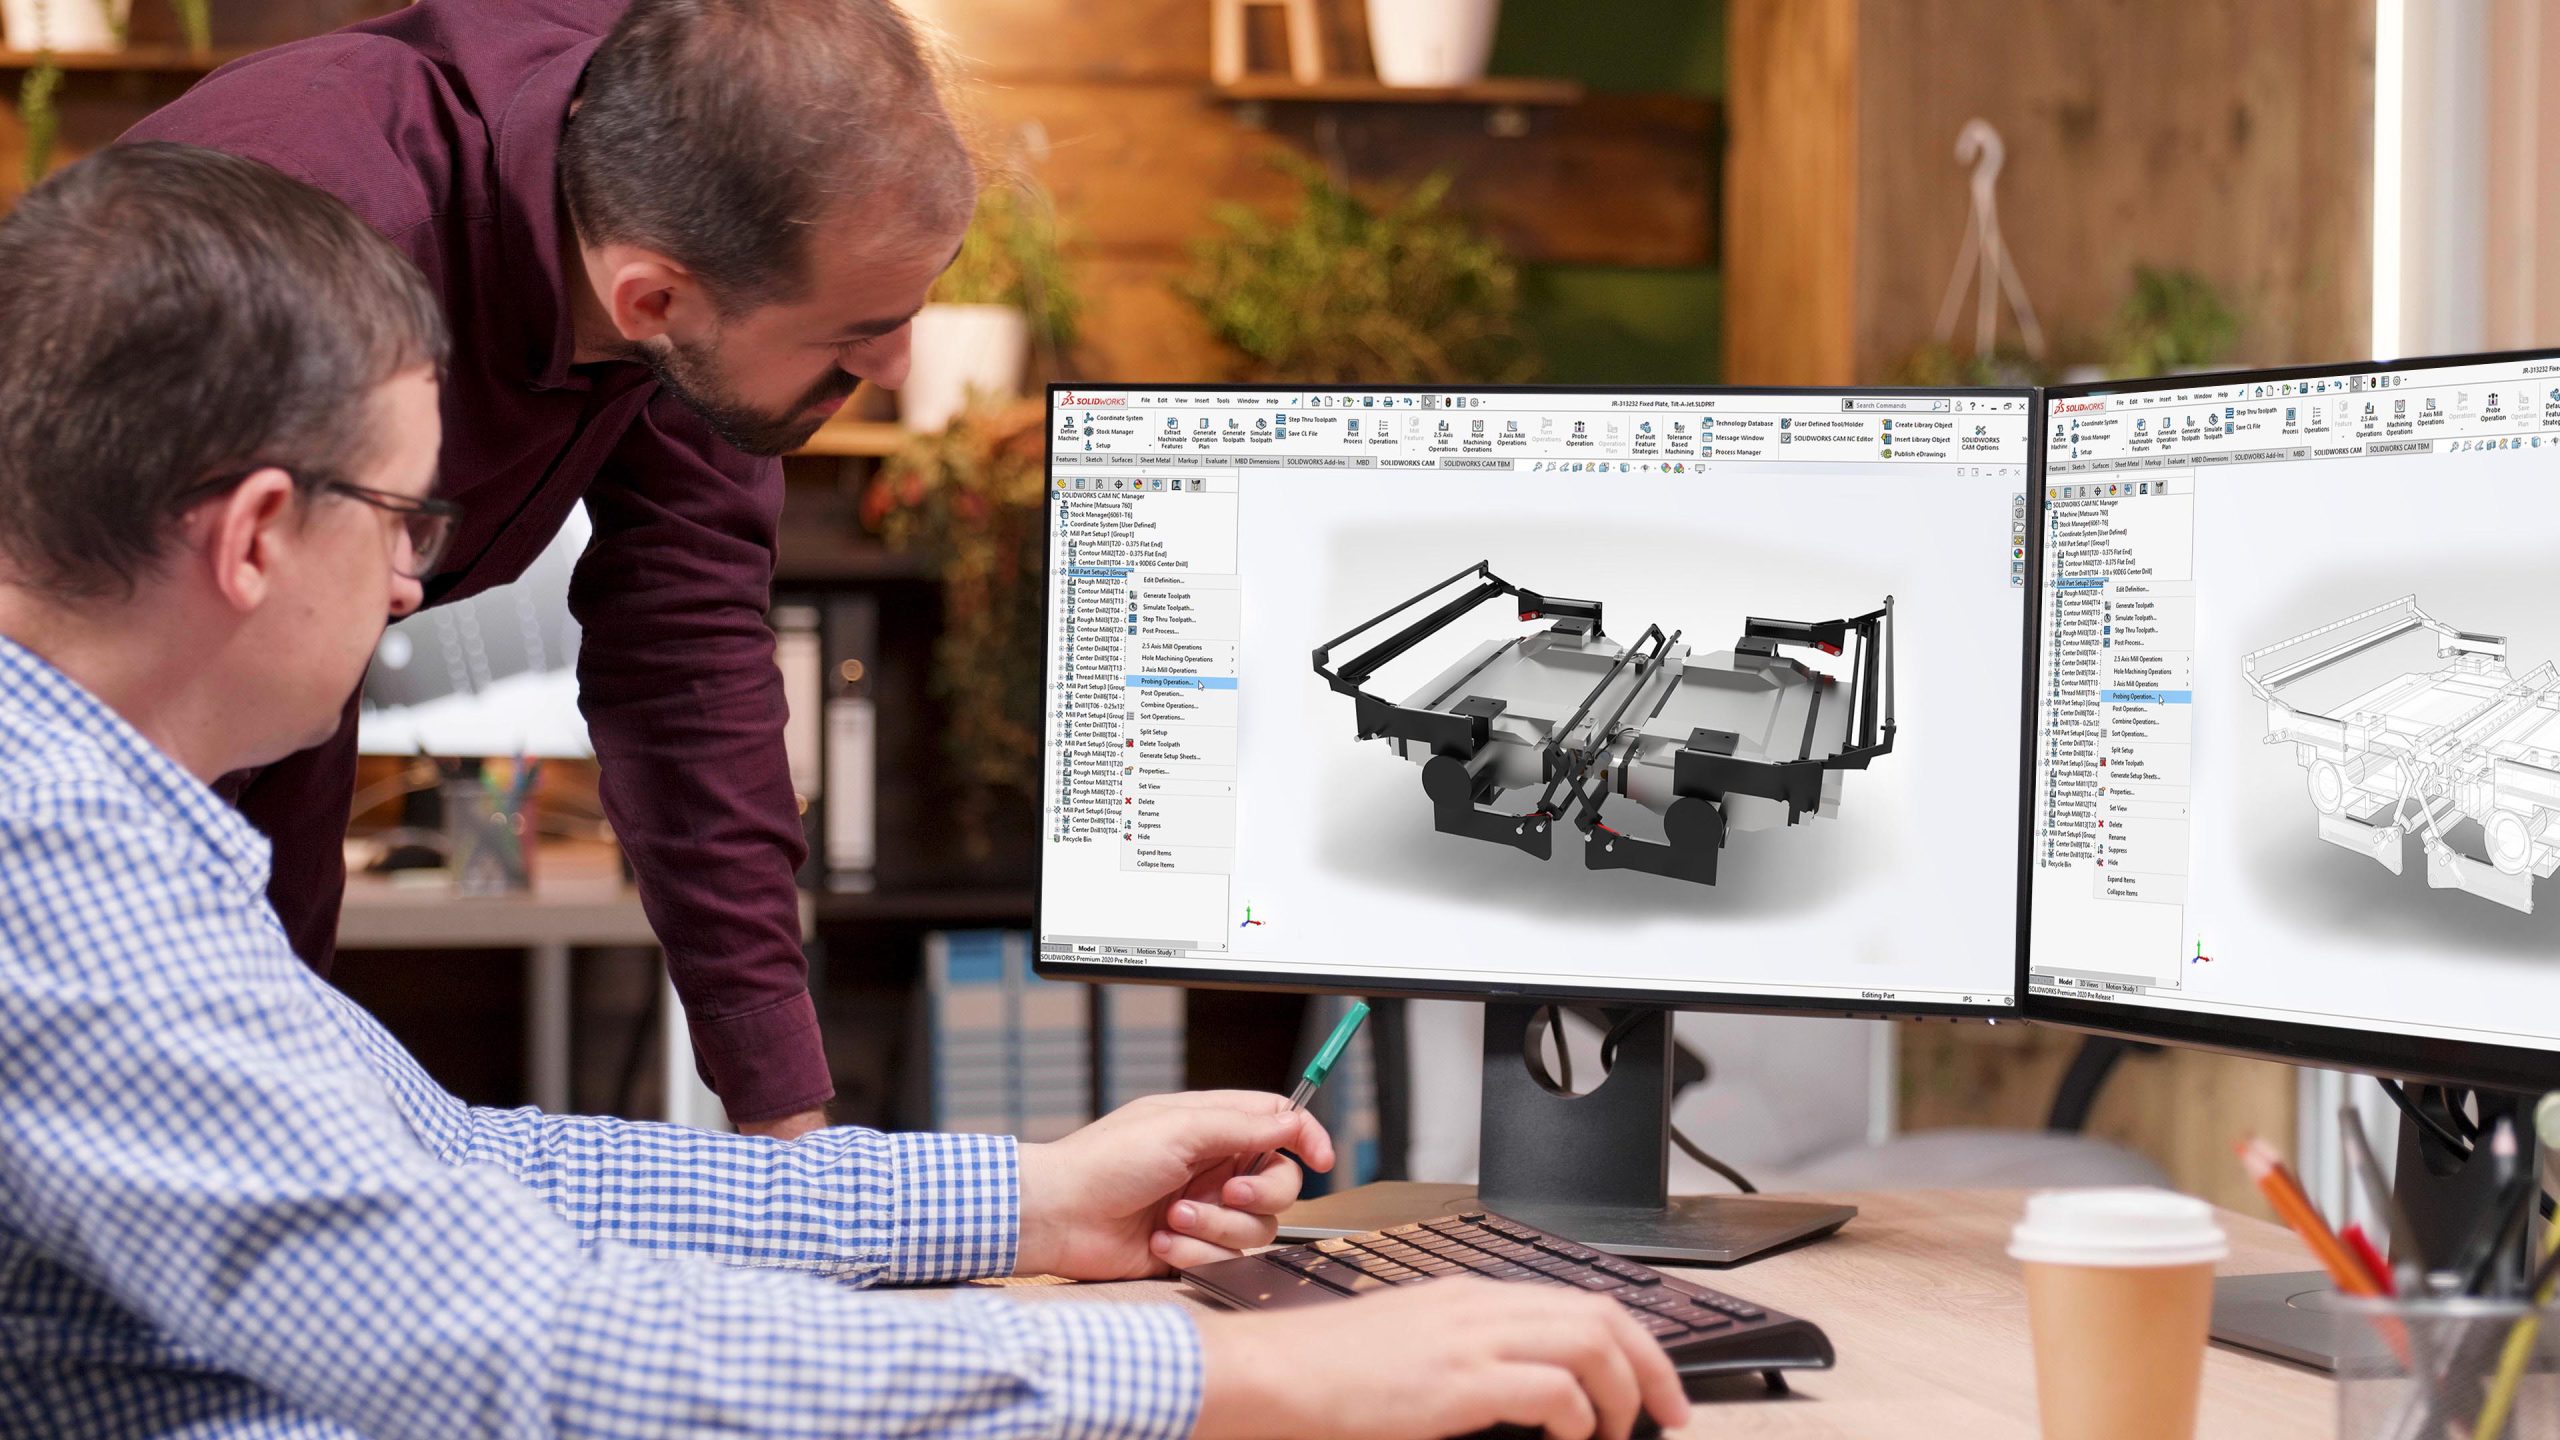Click the Print icon on left monitor
Image resolution: width=2560 pixels, height=1440 pixels.
coord(1388,402)
